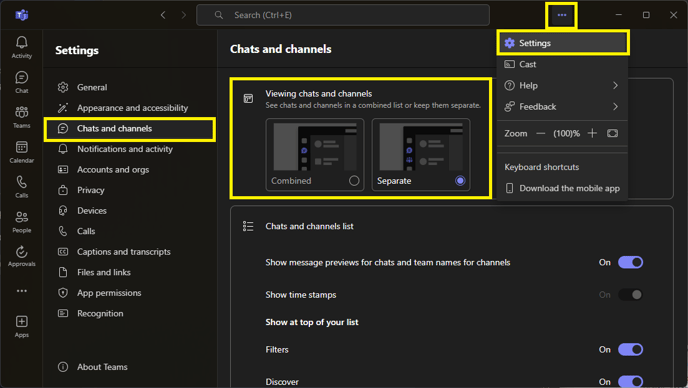Image resolution: width=688 pixels, height=388 pixels.
Task: Select the Combined view radio button
Action: pos(354,180)
